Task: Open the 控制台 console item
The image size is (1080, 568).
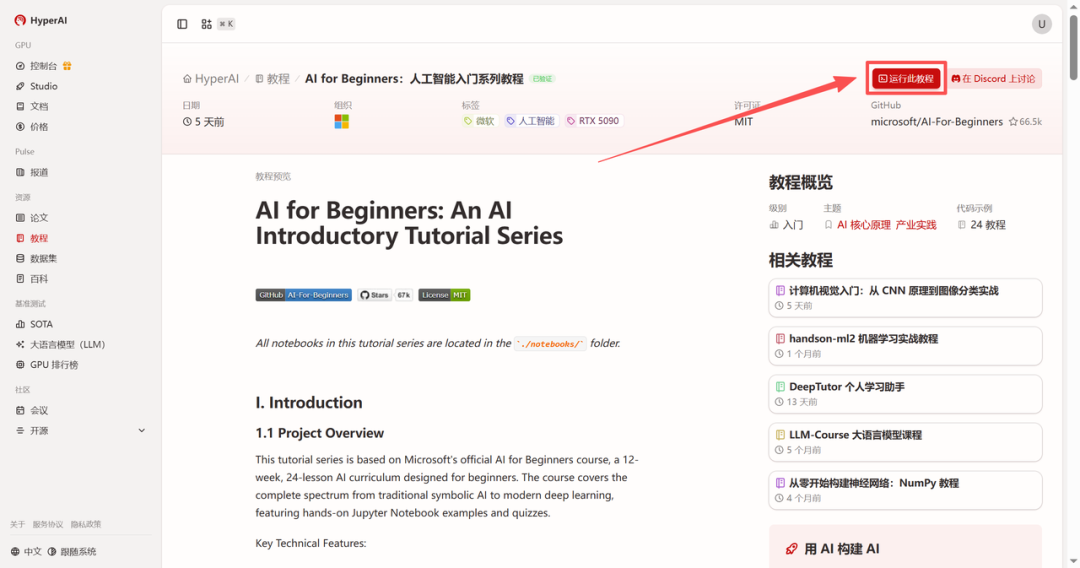Action: coord(43,66)
